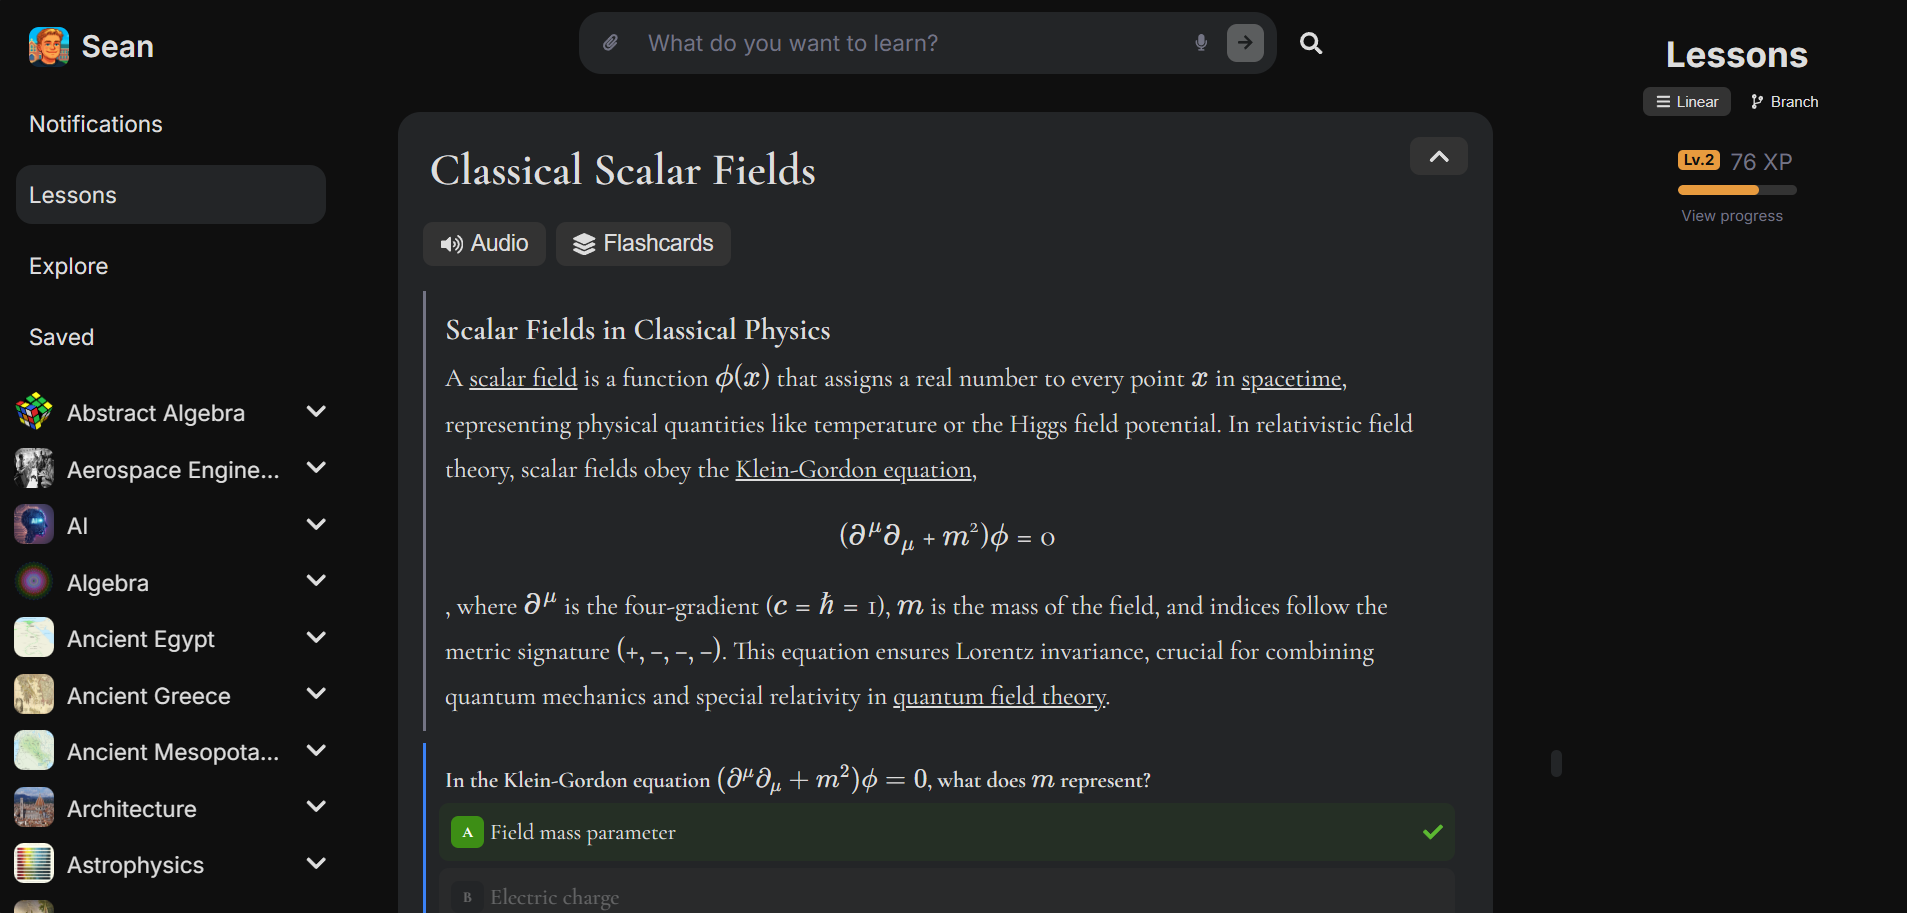Screen dimensions: 1907x913
Task: Switch lessons view to Linear
Action: (1687, 102)
